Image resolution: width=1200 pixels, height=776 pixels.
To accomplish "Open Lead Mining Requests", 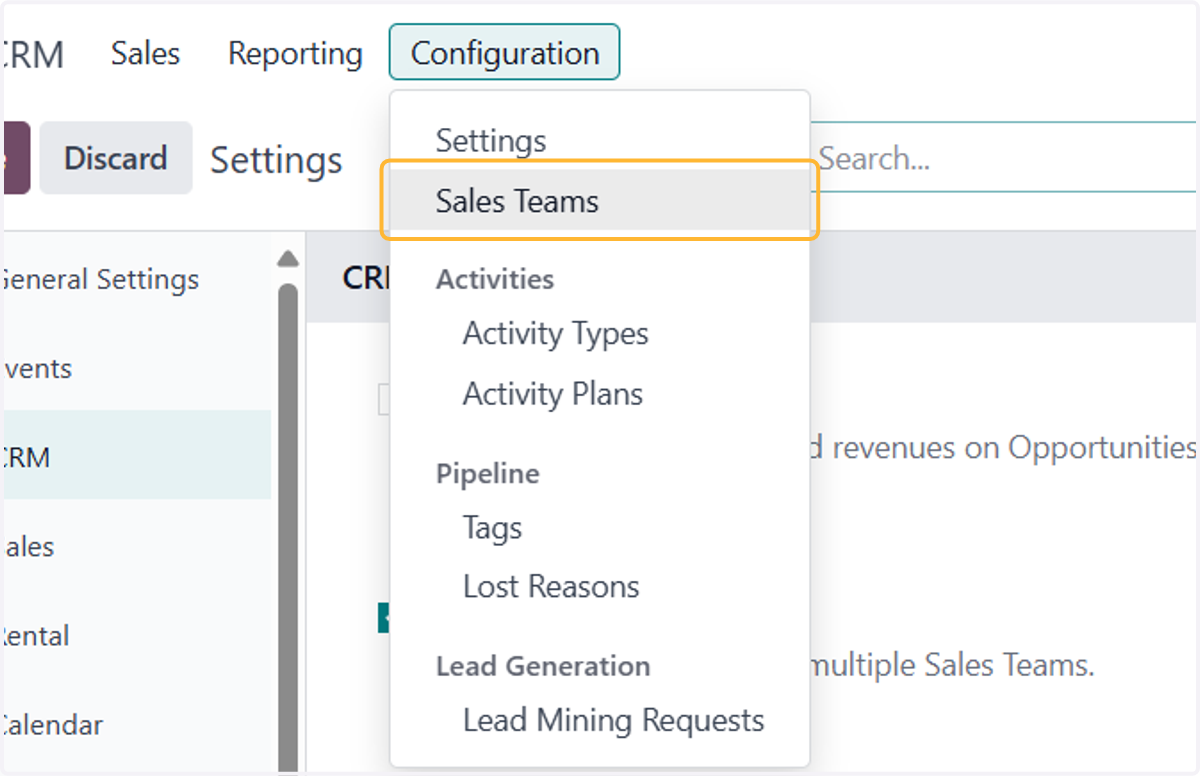I will (613, 720).
